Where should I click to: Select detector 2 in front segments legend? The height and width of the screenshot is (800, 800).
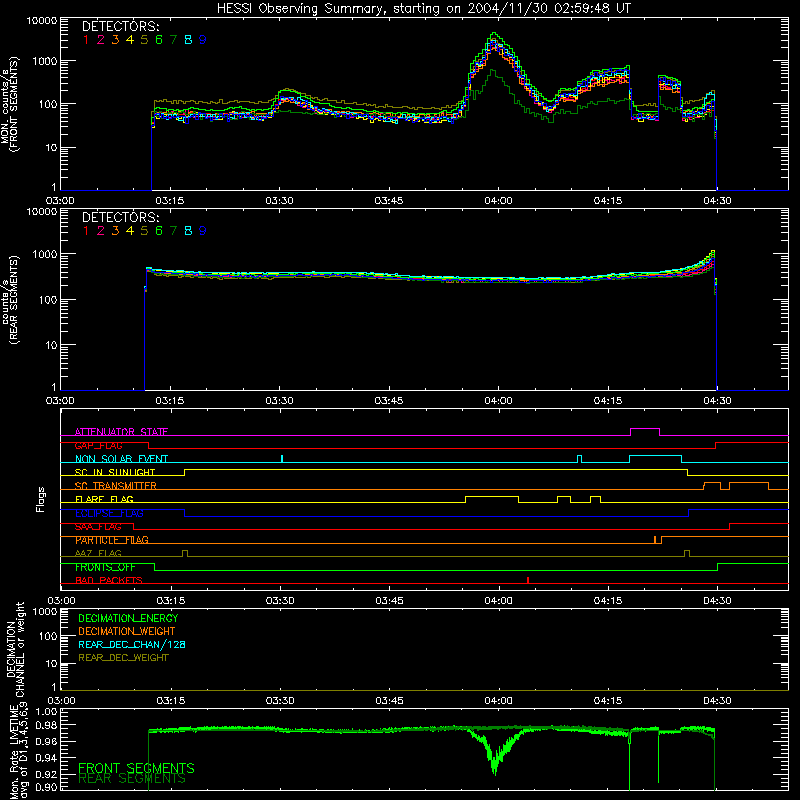(x=101, y=40)
